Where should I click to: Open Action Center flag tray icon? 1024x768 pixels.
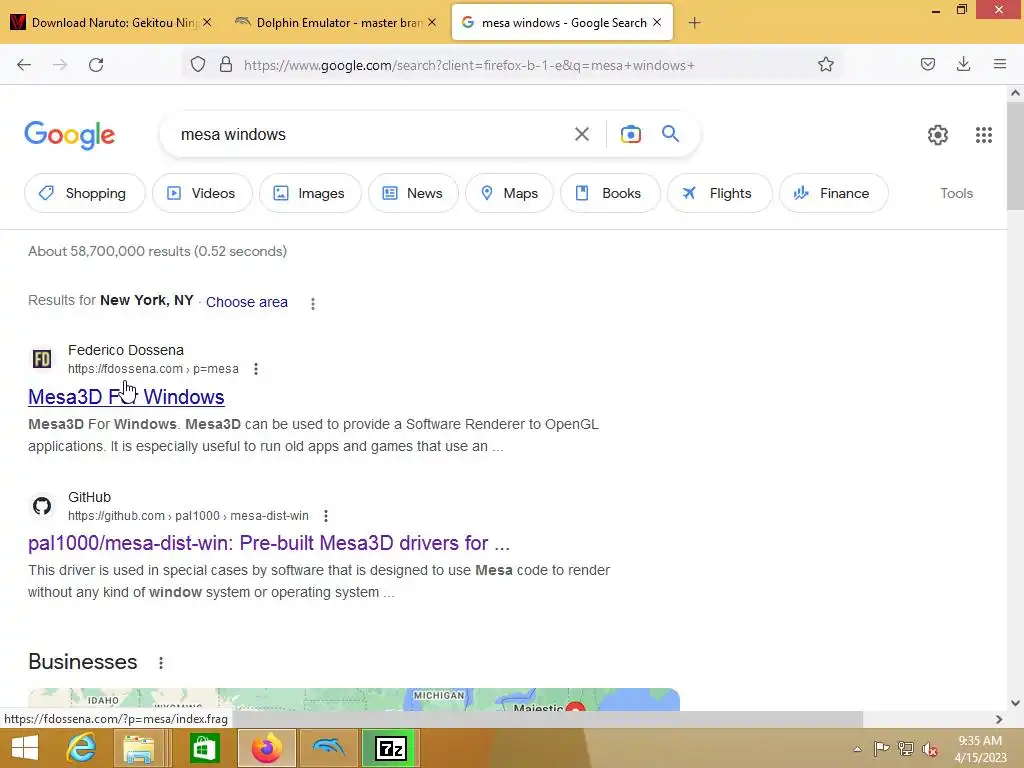[881, 749]
